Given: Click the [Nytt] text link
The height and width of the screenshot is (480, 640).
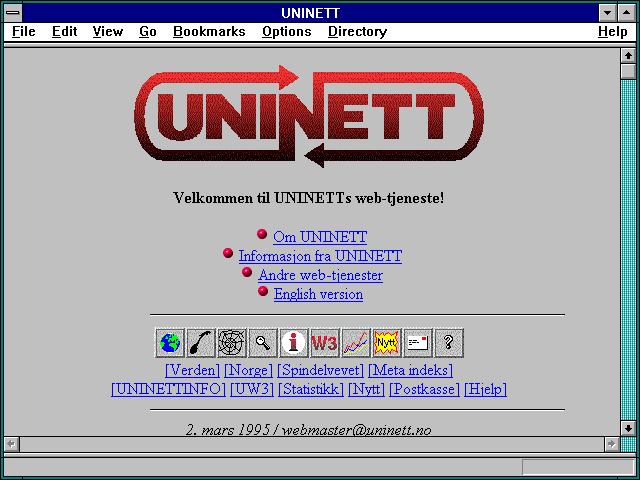Looking at the screenshot, I should pos(367,389).
